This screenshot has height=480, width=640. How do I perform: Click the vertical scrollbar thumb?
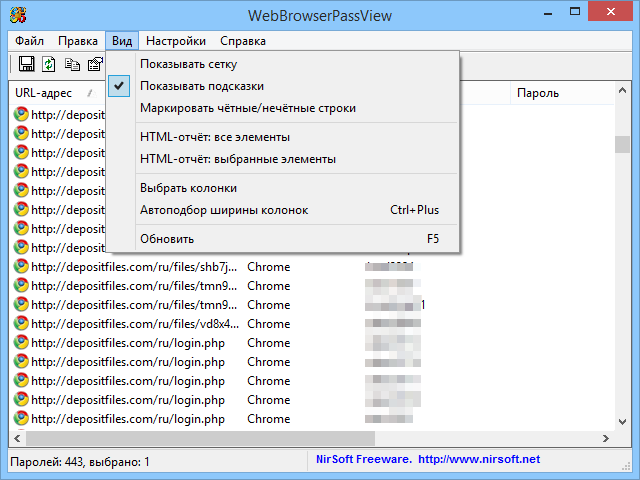click(x=622, y=144)
